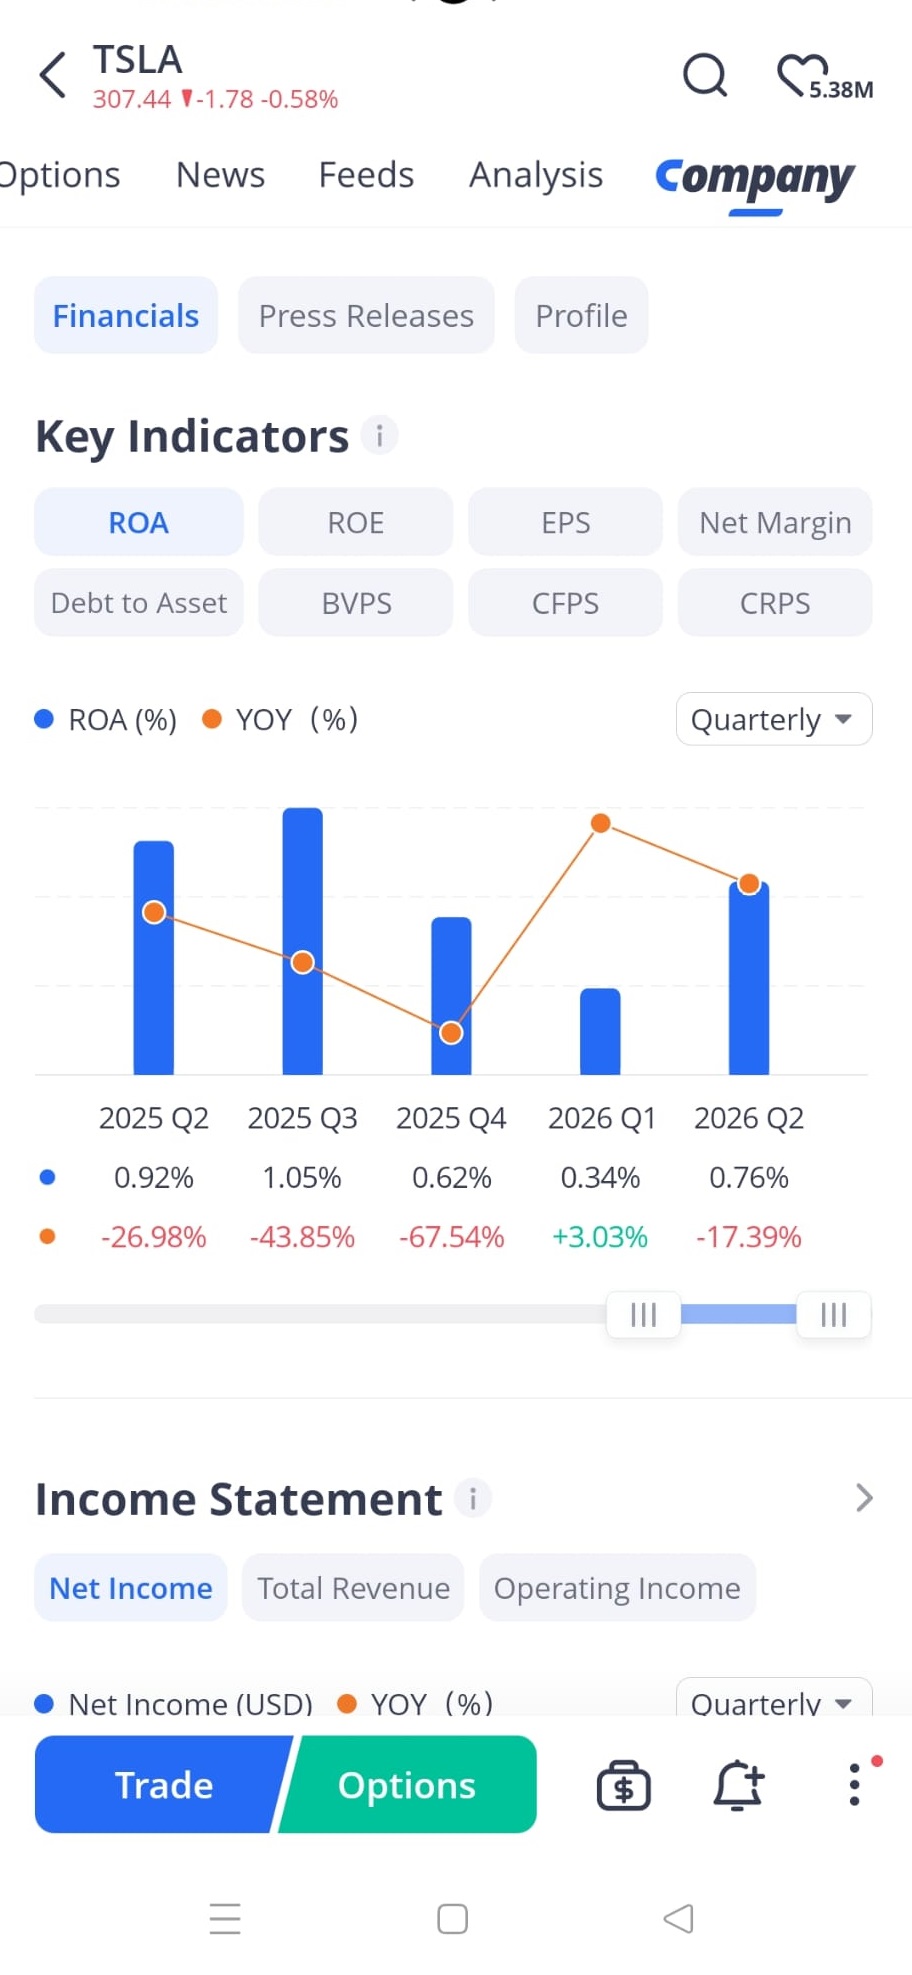This screenshot has height=1975, width=912.
Task: Tap the blue Trade button
Action: pos(163,1785)
